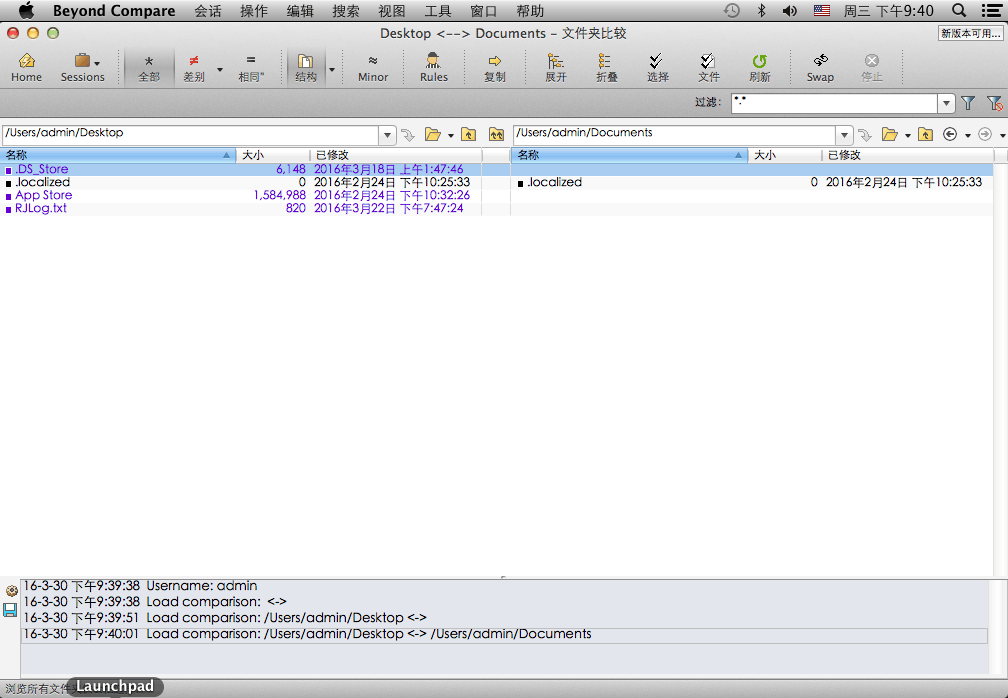This screenshot has height=698, width=1008.
Task: Open the 结构 dropdown arrow
Action: click(x=332, y=68)
